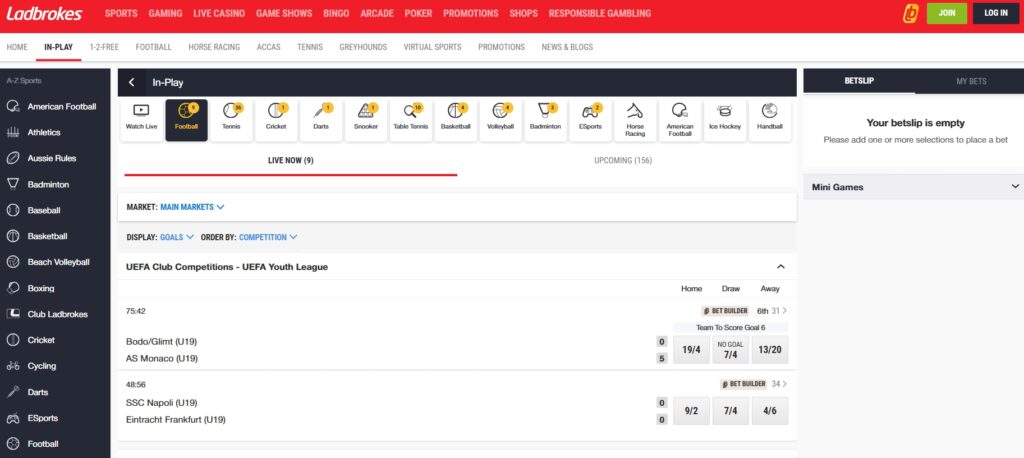Open Bodo/Glimt (U19) match details
Screen dimensions: 1024x458
[x=161, y=342]
